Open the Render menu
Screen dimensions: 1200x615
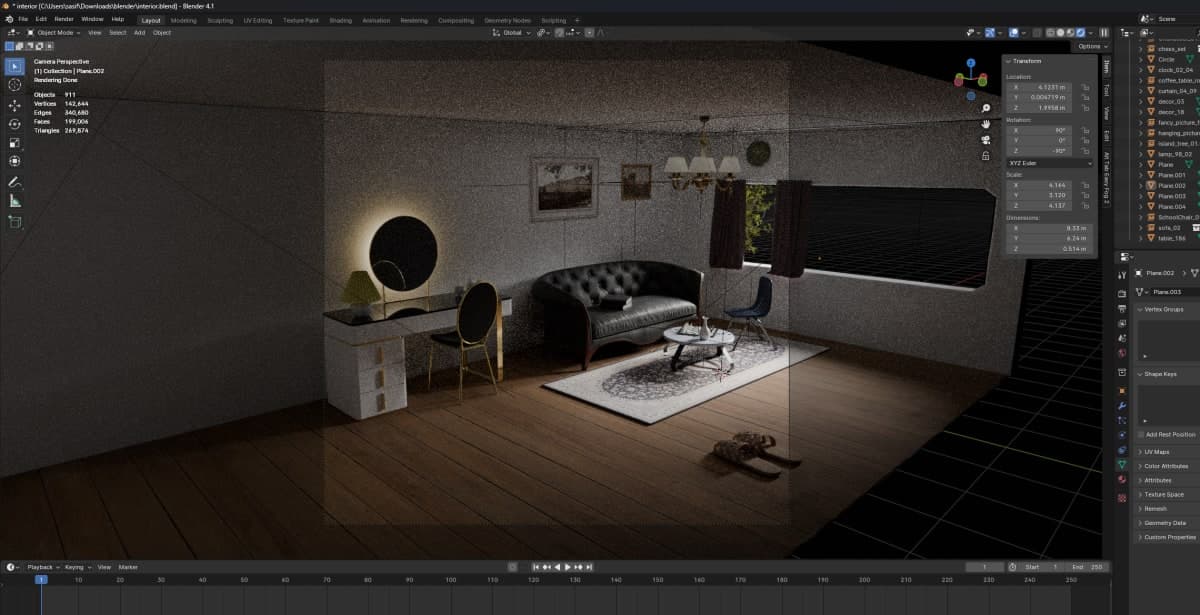64,19
